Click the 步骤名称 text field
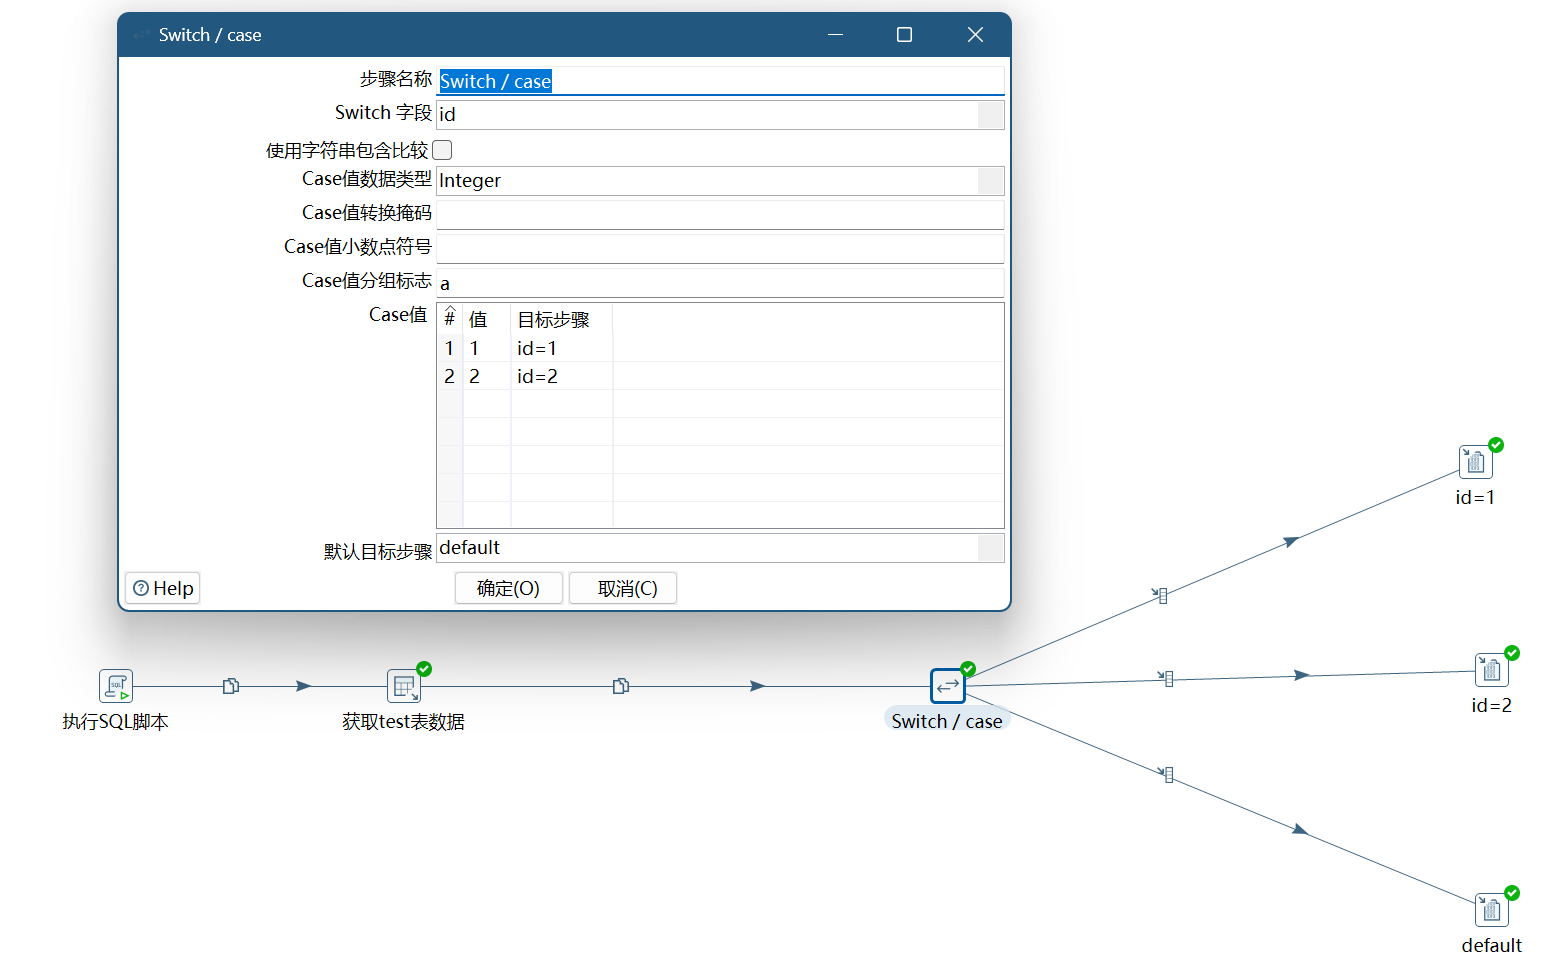 pyautogui.click(x=720, y=81)
